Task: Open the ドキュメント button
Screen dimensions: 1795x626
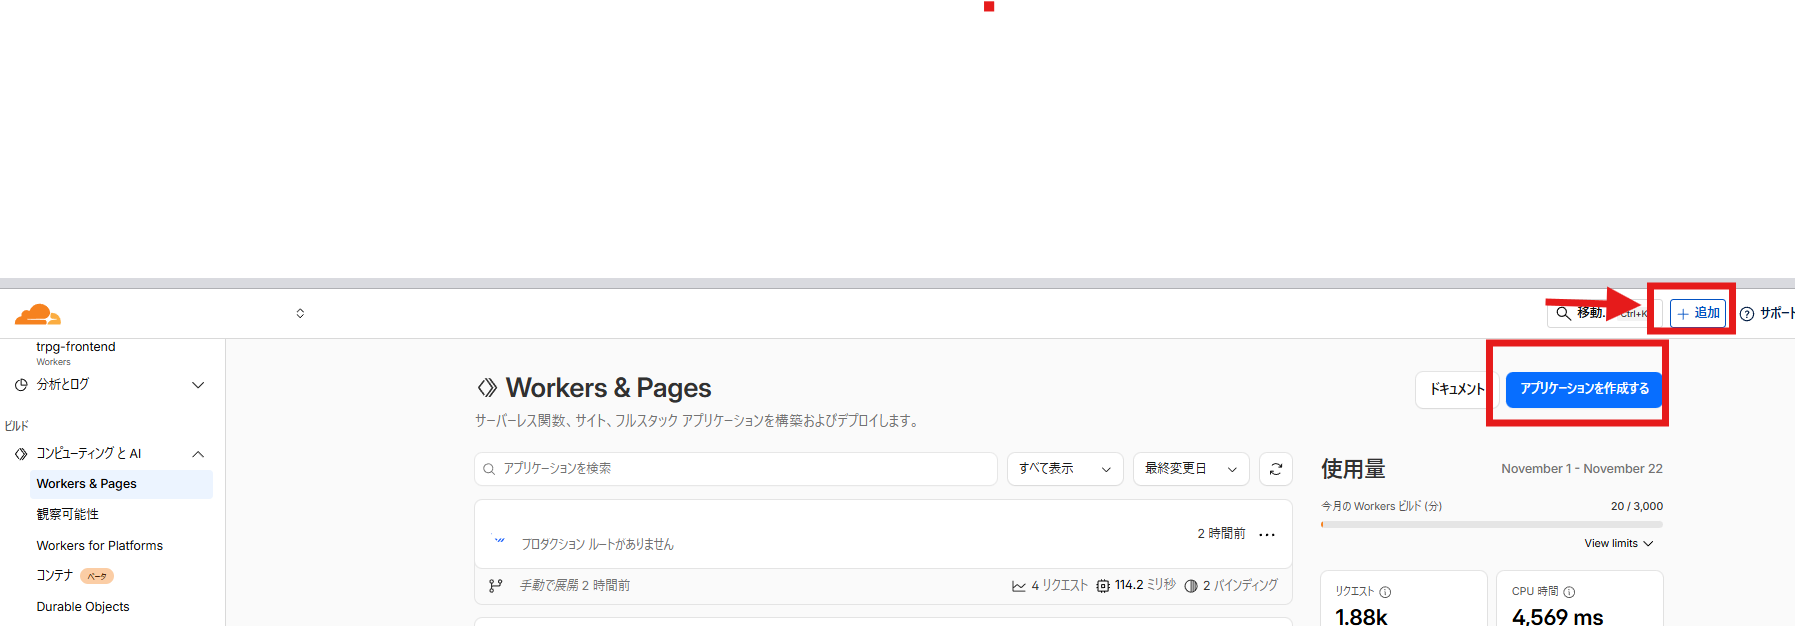Action: pos(1457,389)
